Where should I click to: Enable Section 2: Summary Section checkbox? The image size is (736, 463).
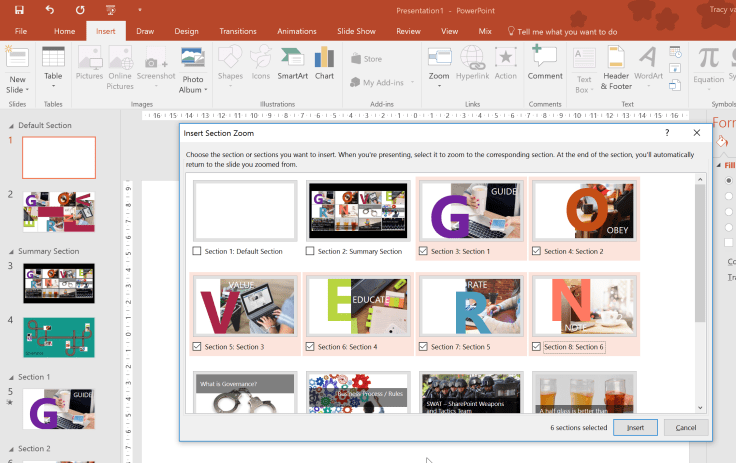click(310, 251)
